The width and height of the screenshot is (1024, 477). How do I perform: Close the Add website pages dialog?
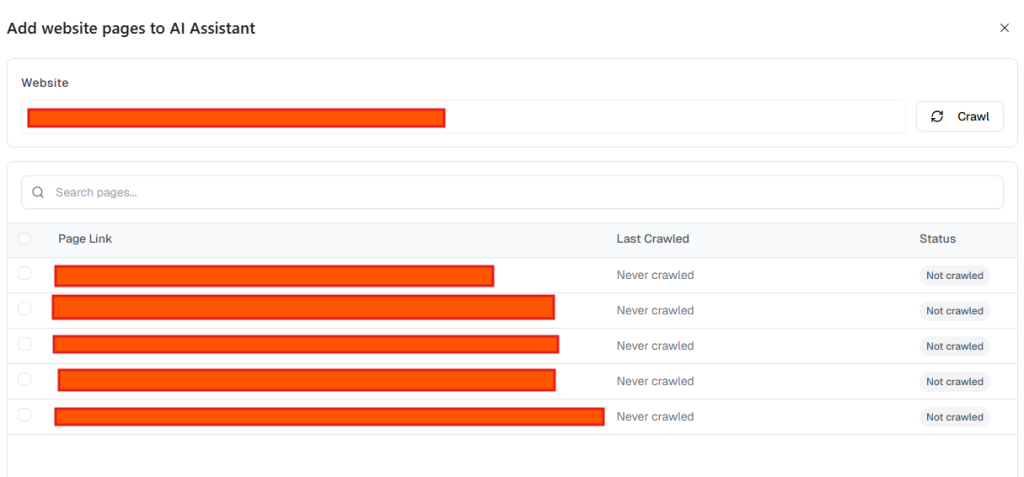pos(1004,28)
